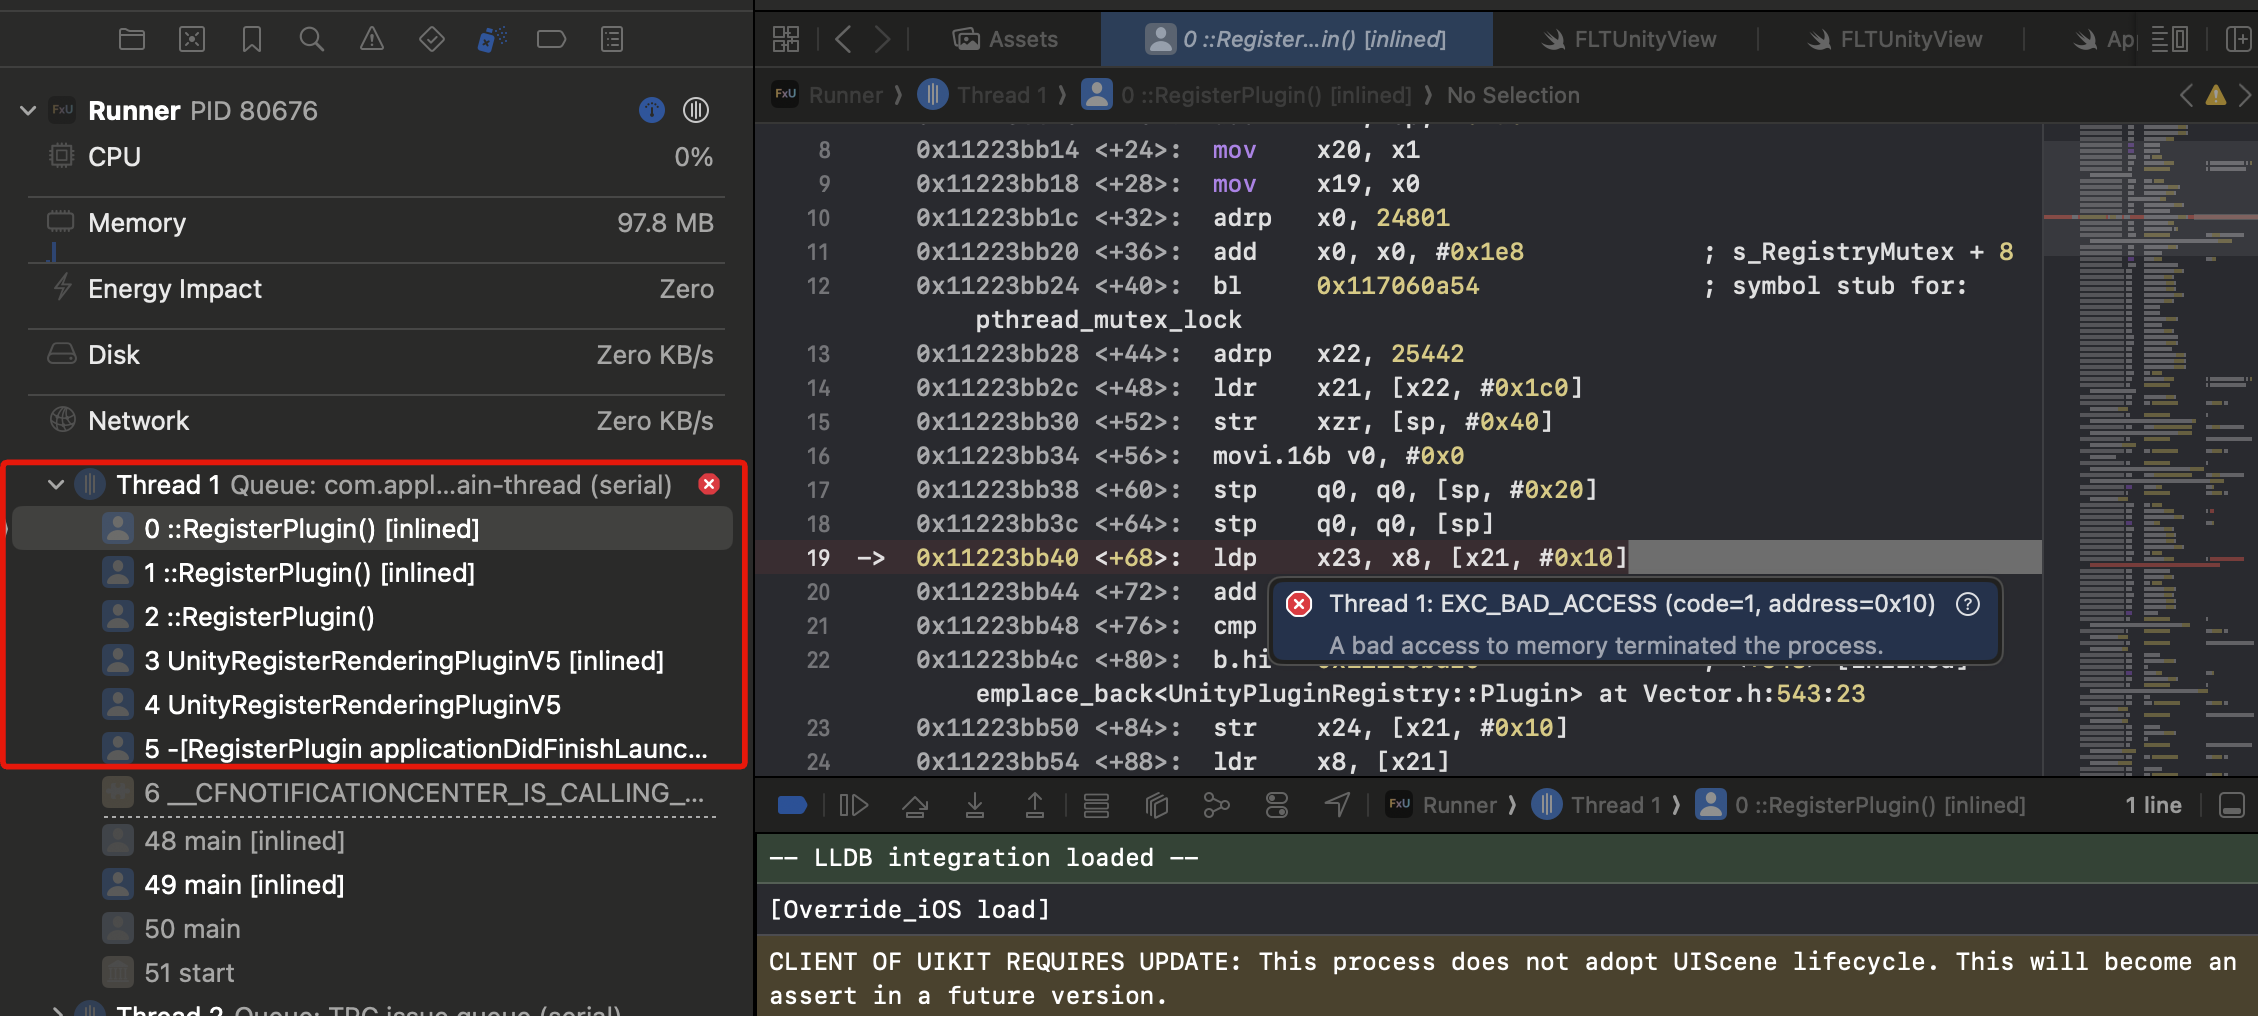Step into the current instruction
The image size is (2258, 1016).
pos(975,805)
